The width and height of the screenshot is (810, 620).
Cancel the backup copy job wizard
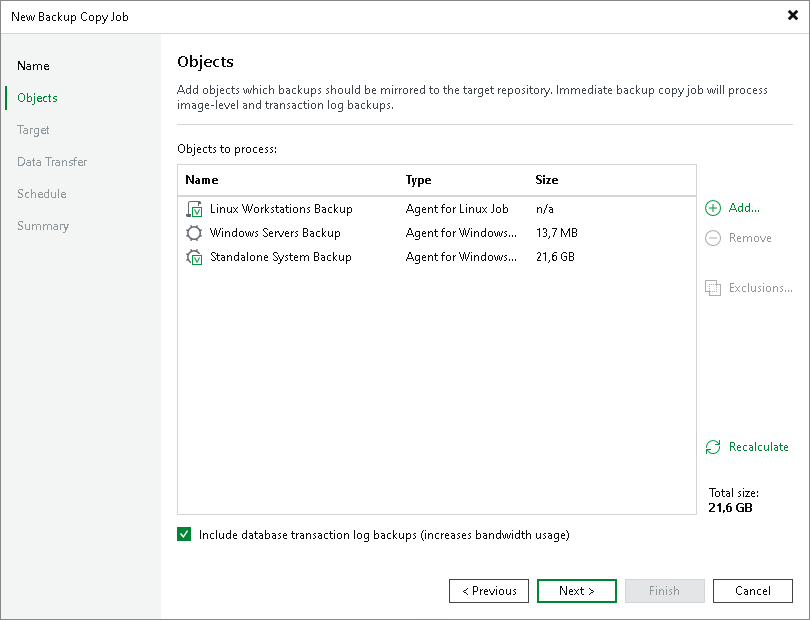click(753, 591)
